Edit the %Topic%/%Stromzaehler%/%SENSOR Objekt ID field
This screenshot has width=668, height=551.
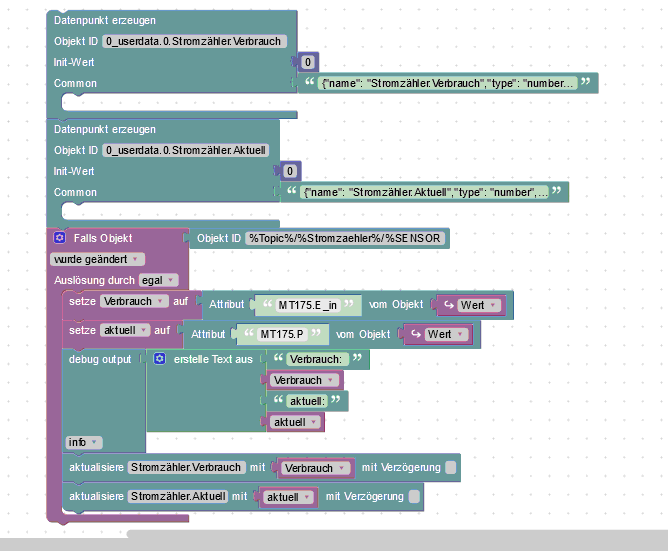pos(345,238)
